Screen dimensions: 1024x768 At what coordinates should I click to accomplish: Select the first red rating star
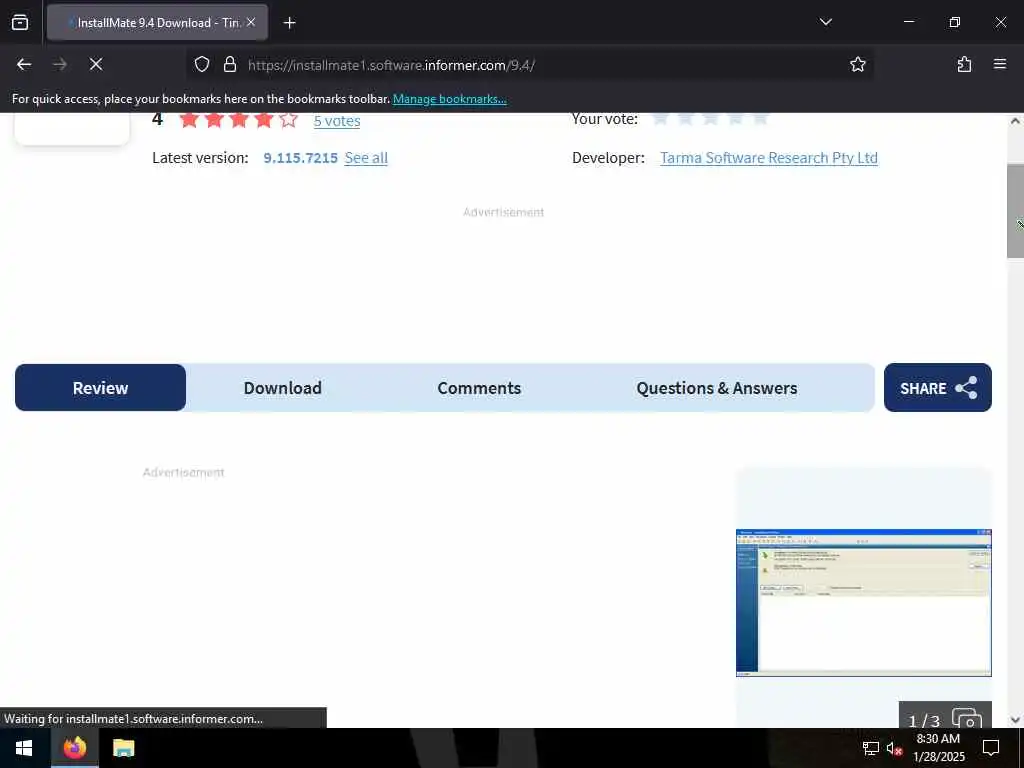pos(189,120)
